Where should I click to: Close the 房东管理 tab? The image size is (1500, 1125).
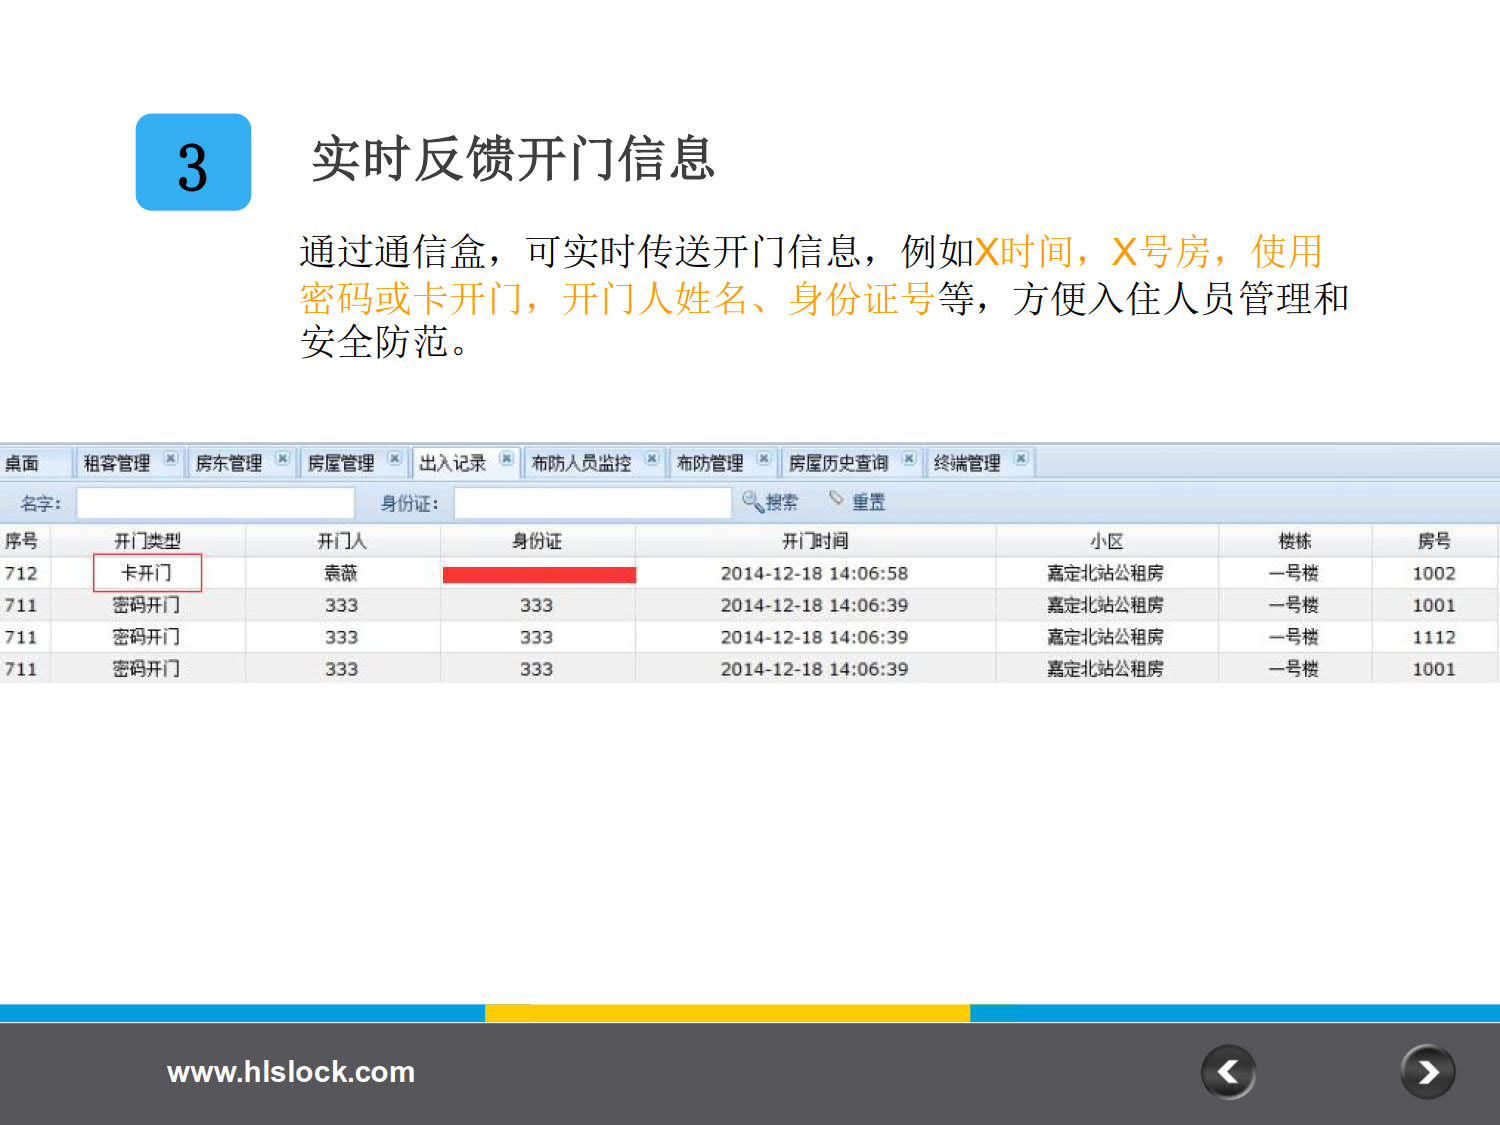(x=283, y=459)
